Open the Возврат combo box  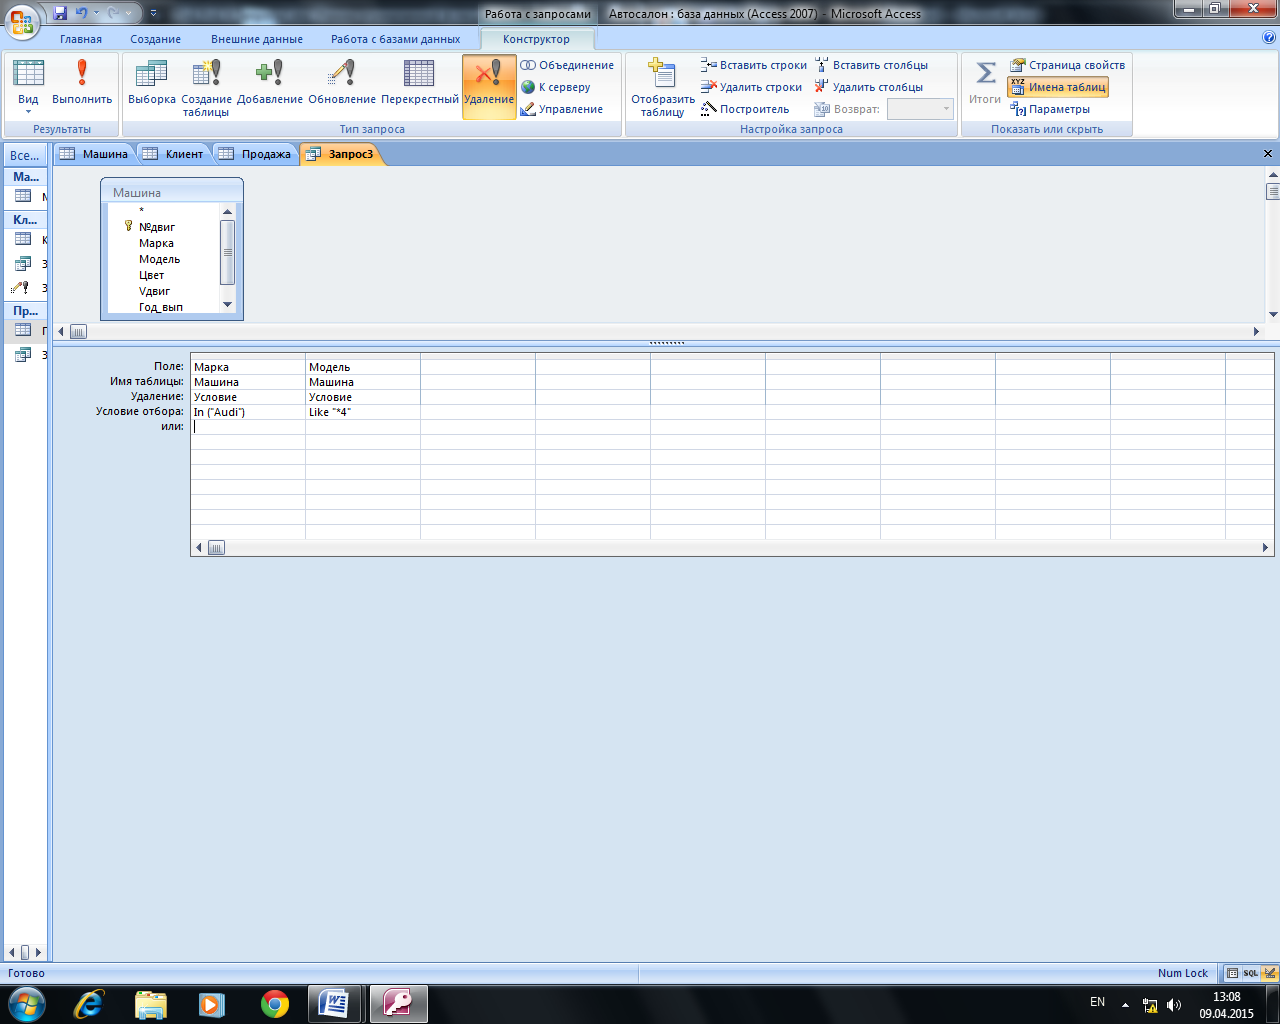click(x=921, y=109)
